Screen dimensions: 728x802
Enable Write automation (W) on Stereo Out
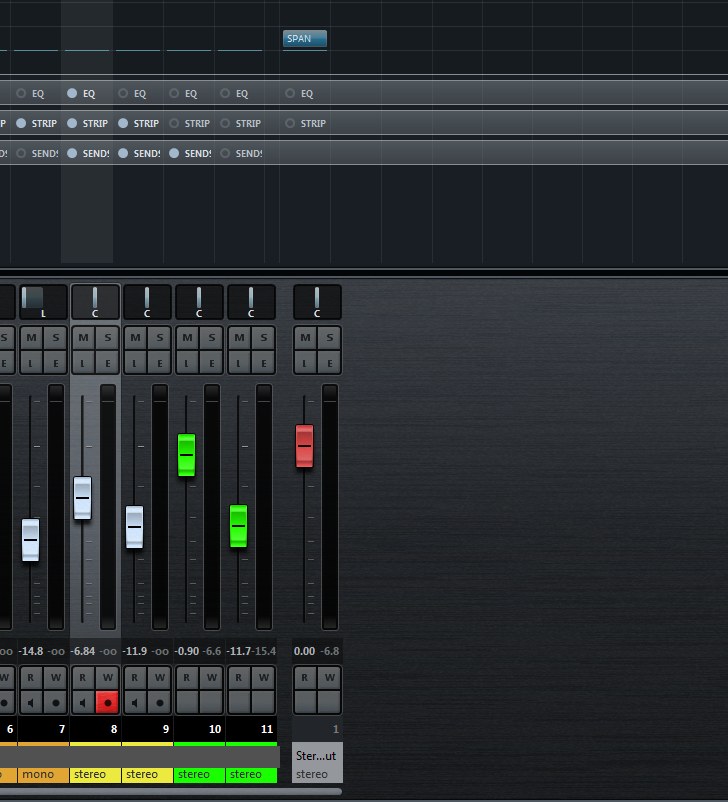(x=329, y=677)
